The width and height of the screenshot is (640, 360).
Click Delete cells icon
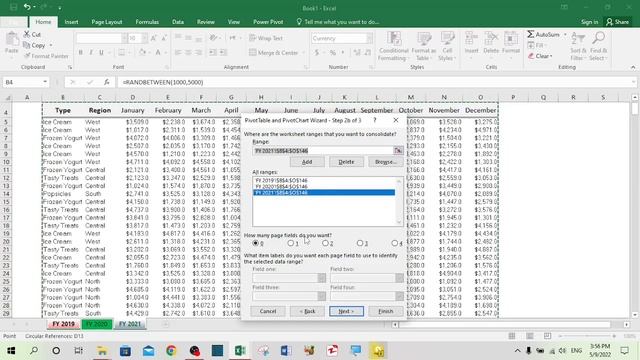pos(491,39)
